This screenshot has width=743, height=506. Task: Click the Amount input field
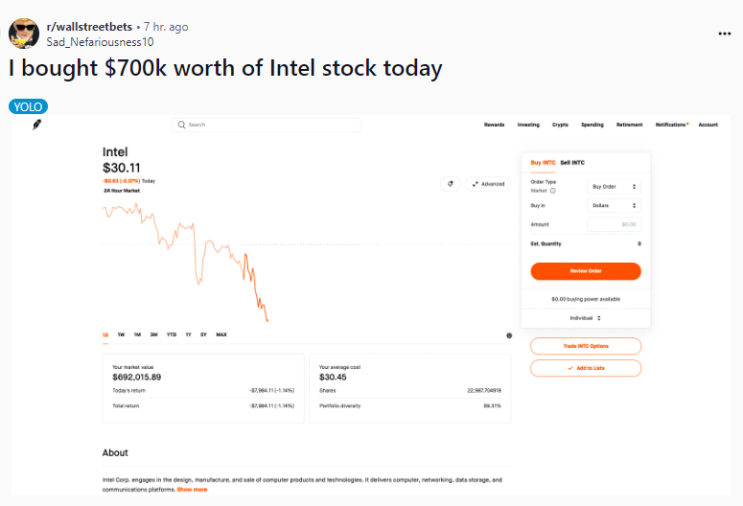pos(614,224)
